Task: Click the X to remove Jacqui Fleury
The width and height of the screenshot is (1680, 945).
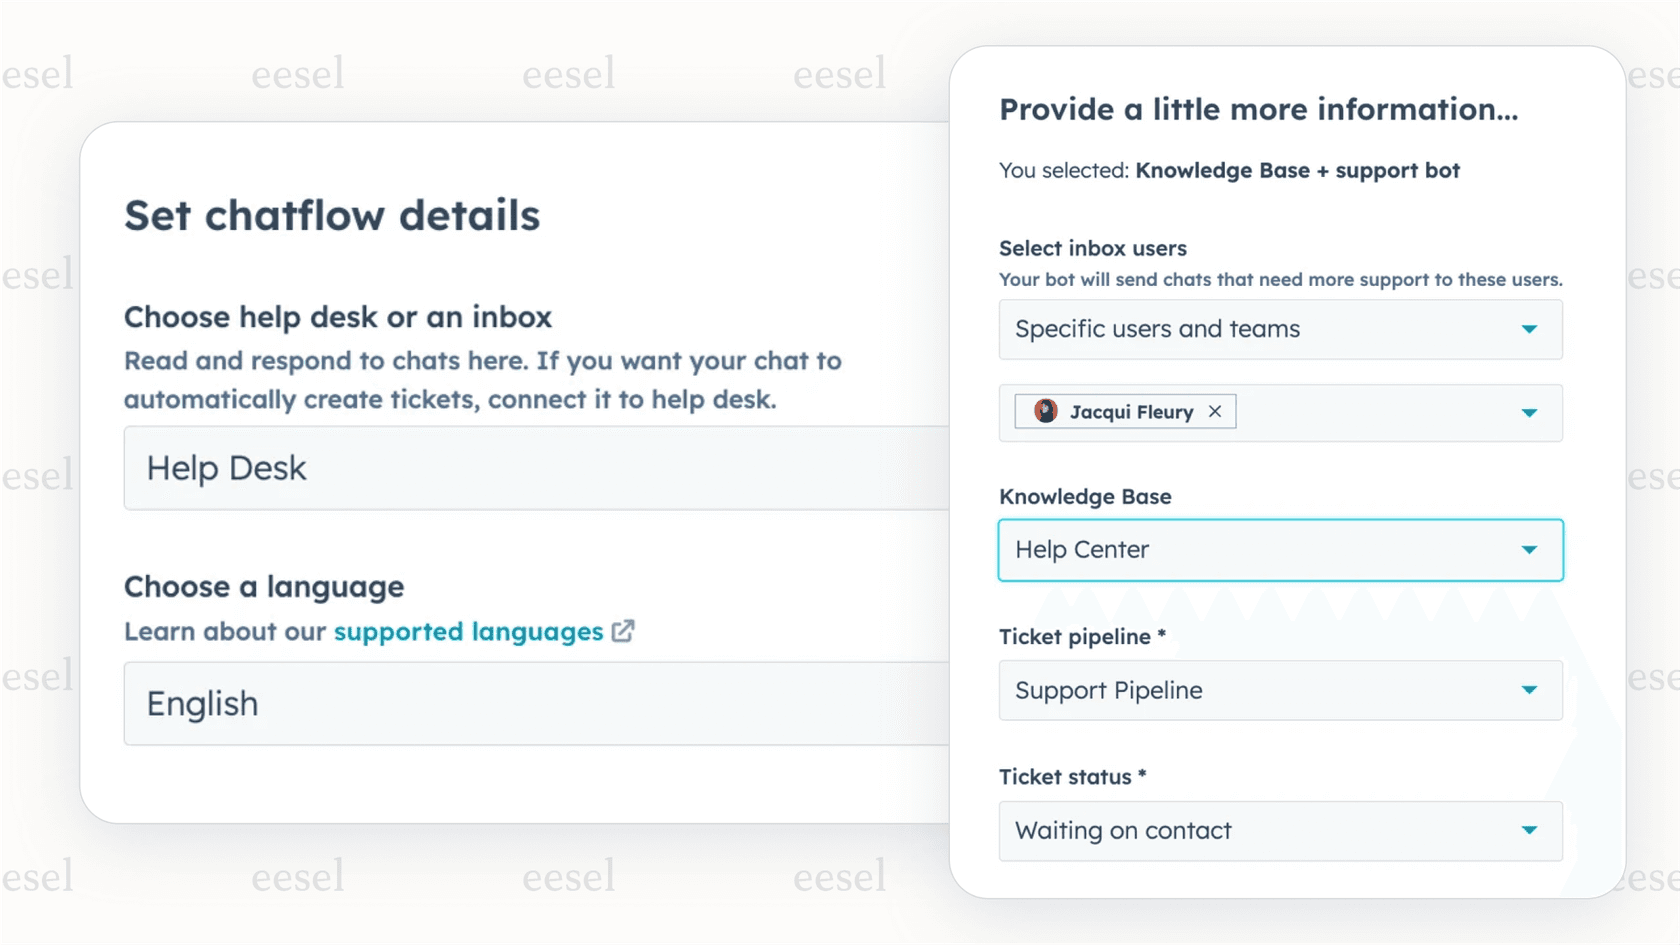Action: (1215, 411)
